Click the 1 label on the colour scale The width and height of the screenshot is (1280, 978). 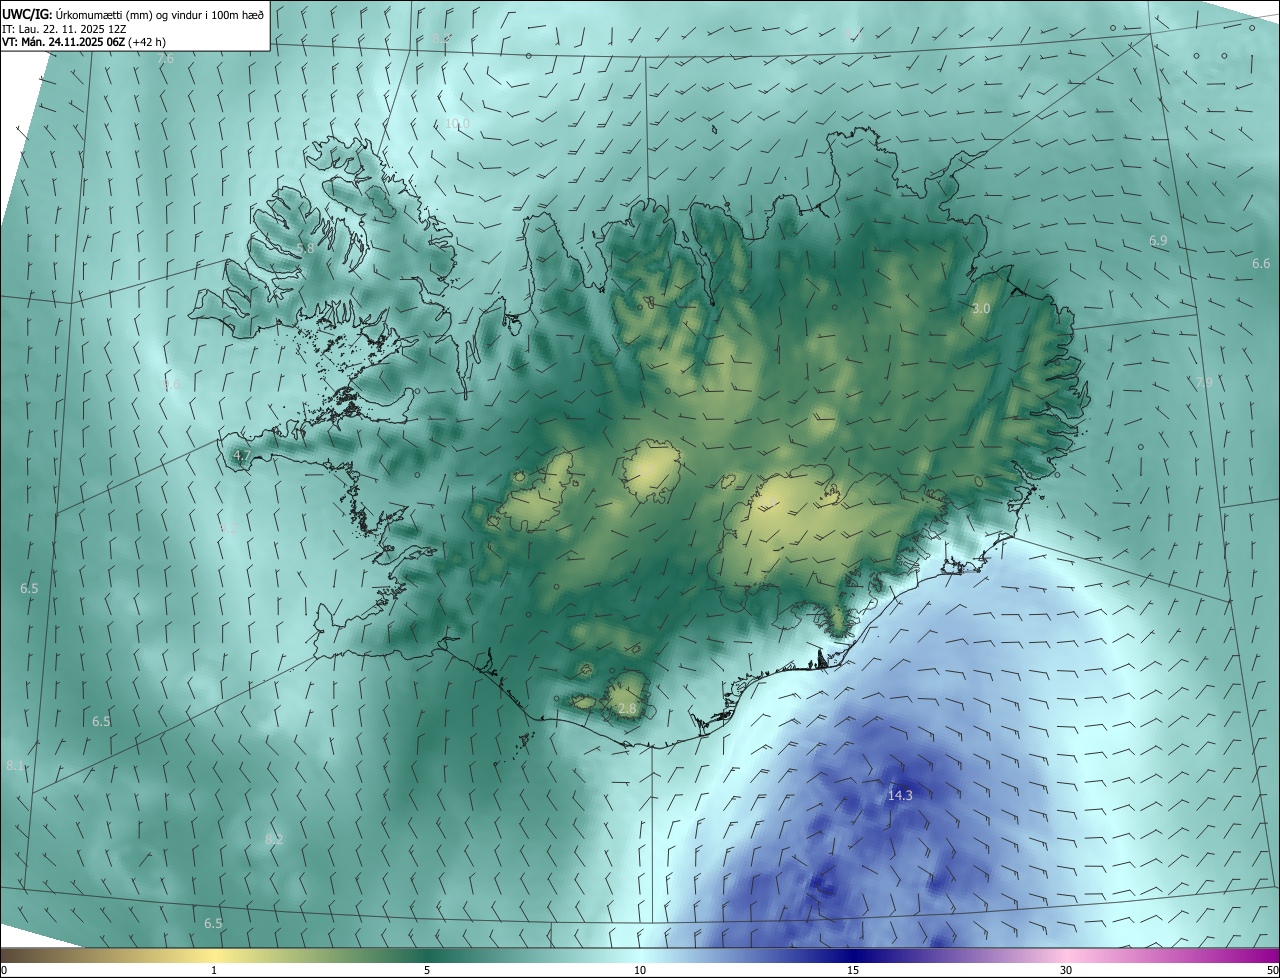pyautogui.click(x=214, y=970)
